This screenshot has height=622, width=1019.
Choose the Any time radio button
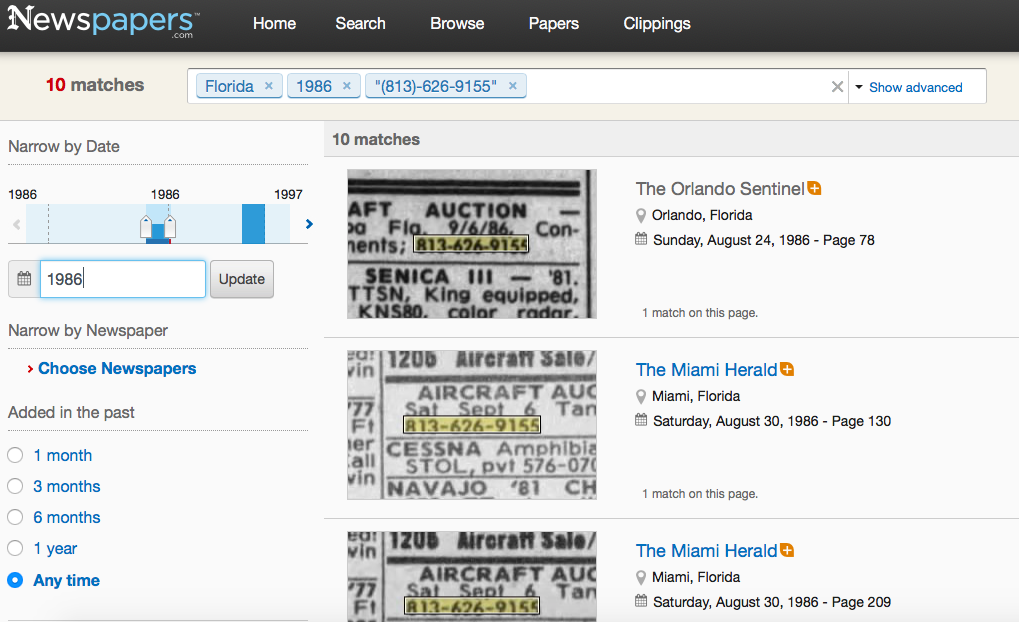pyautogui.click(x=15, y=580)
